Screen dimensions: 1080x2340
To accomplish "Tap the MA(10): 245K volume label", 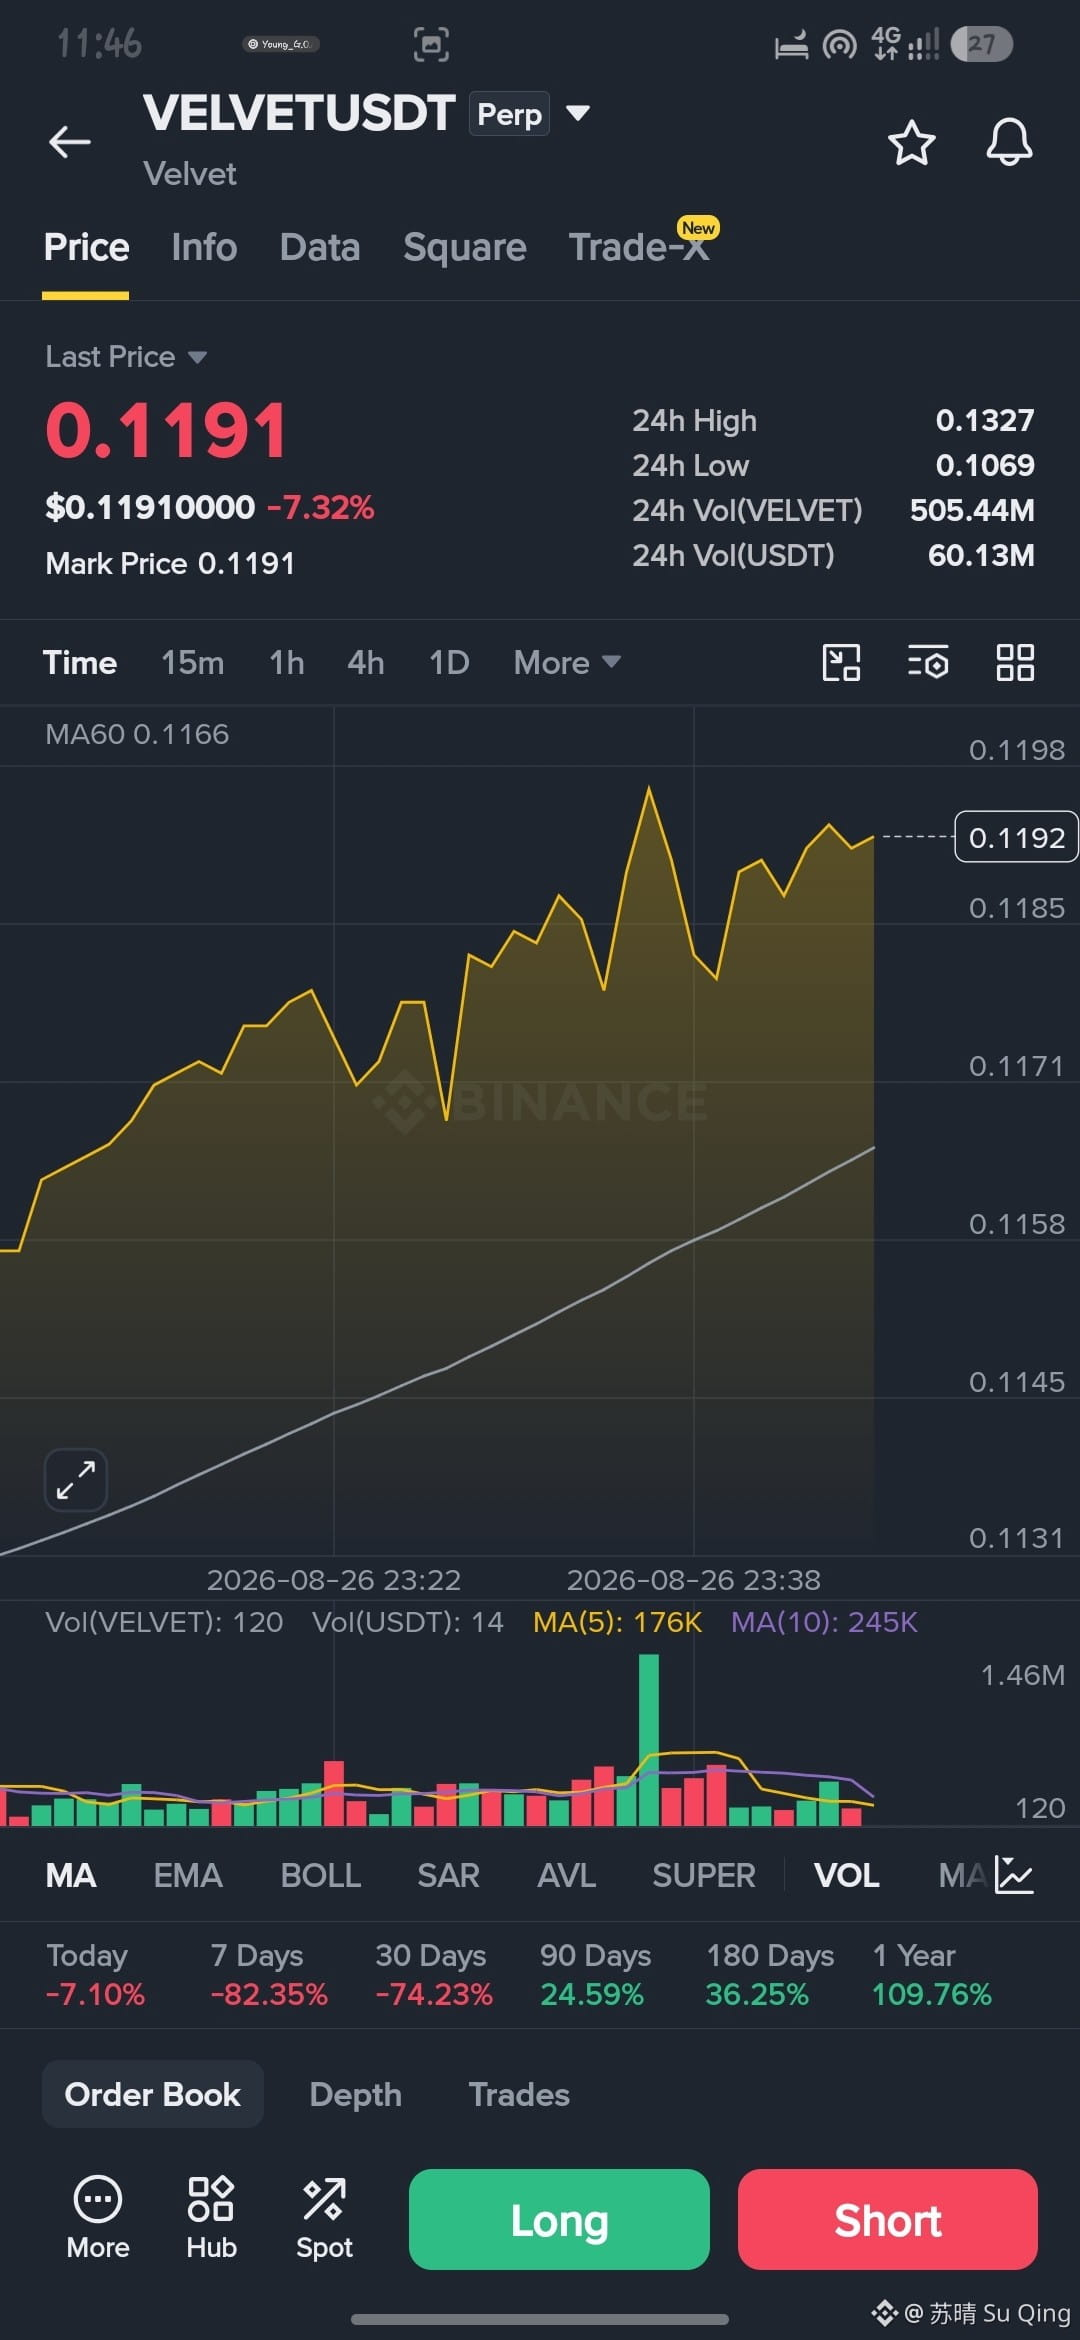I will click(x=824, y=1622).
